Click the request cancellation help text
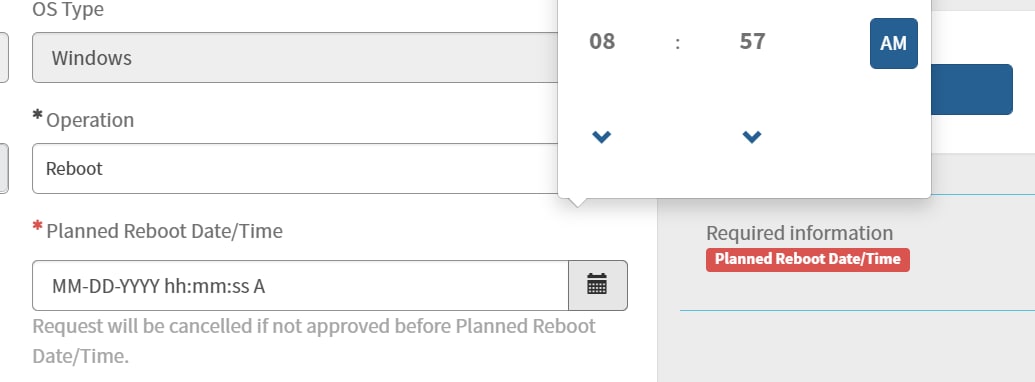Image resolution: width=1035 pixels, height=382 pixels. (x=314, y=341)
